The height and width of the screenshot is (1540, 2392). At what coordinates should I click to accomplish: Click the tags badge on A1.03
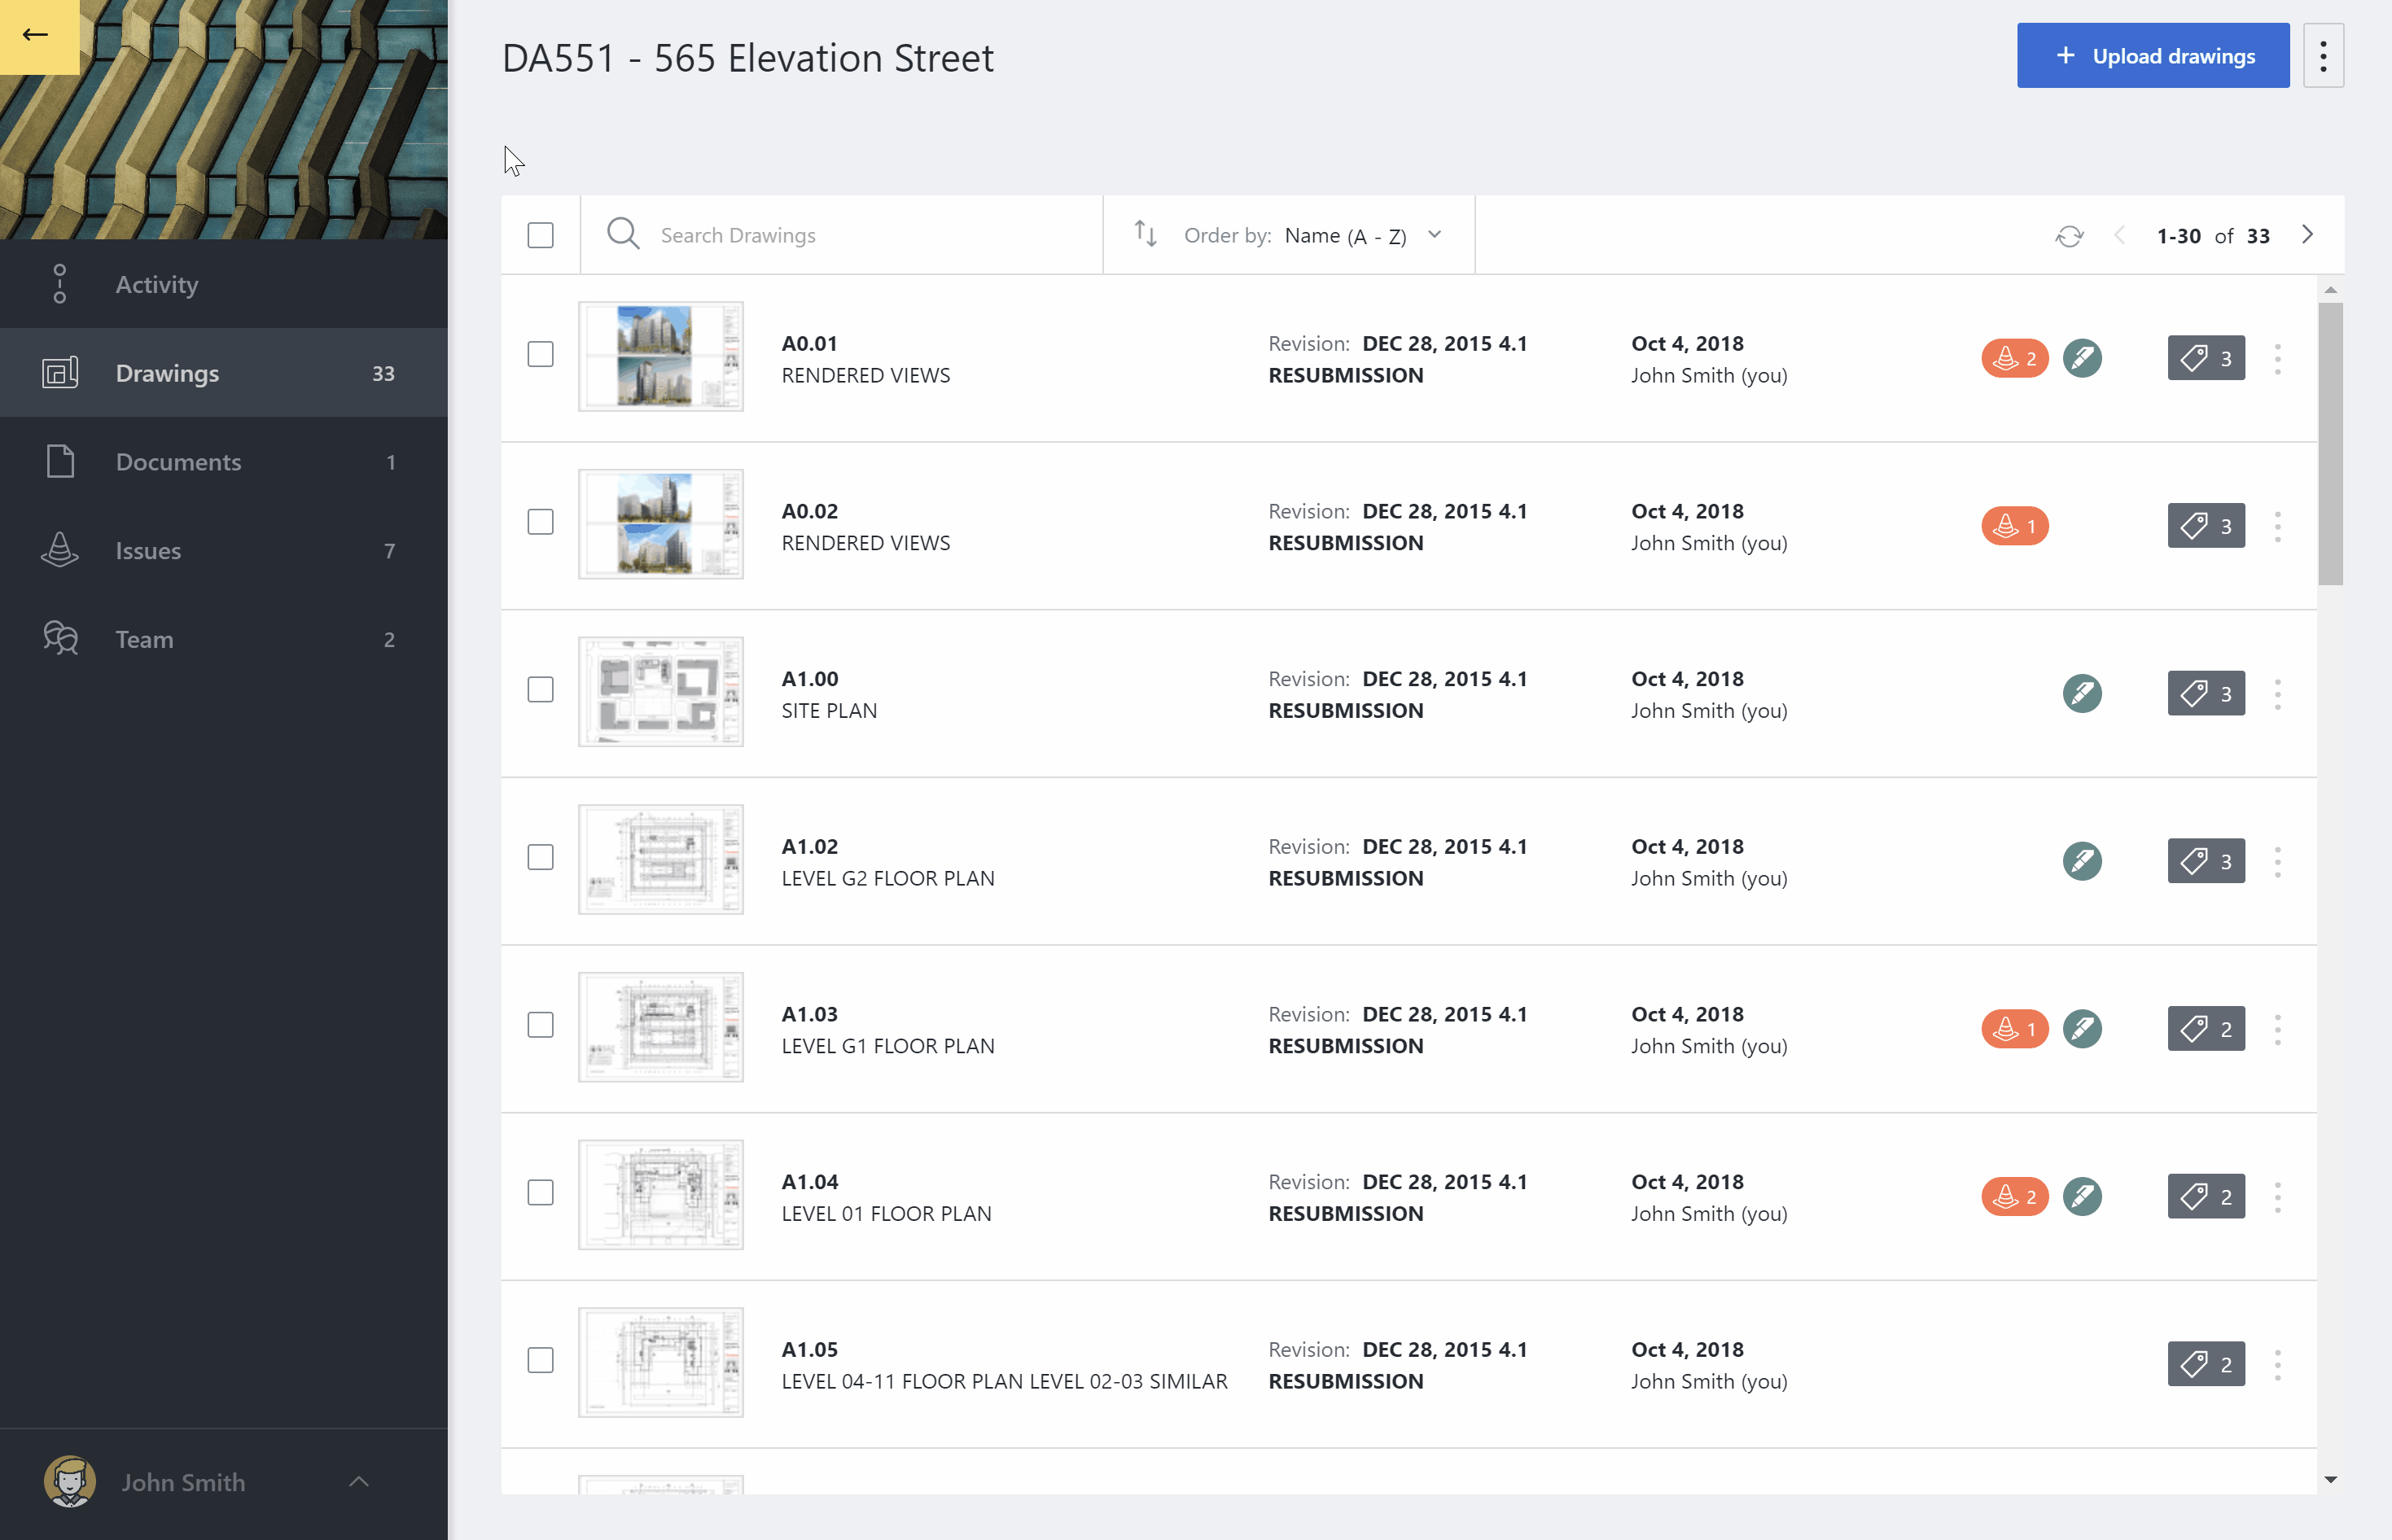[2206, 1029]
